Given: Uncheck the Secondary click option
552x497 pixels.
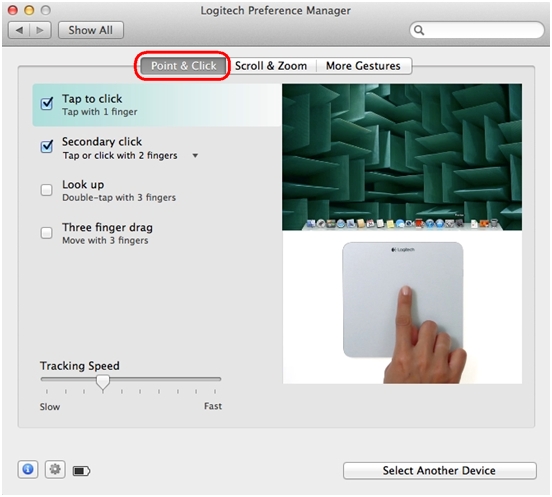Looking at the screenshot, I should click(x=47, y=146).
